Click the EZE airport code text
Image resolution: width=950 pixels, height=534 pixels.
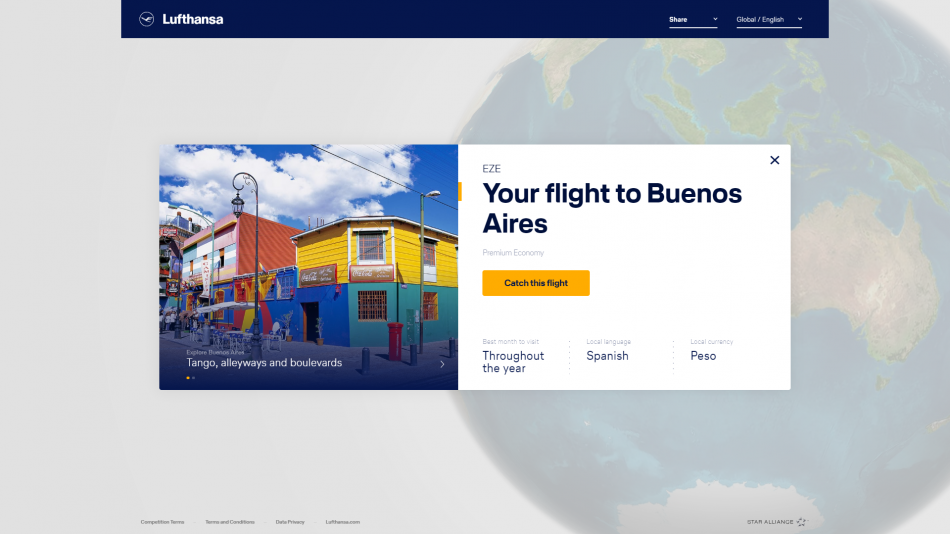pyautogui.click(x=491, y=169)
